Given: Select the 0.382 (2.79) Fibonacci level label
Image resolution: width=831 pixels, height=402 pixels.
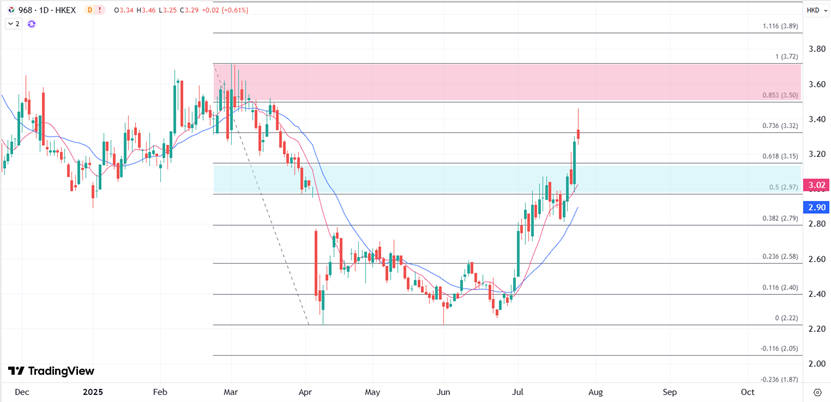Looking at the screenshot, I should [780, 219].
